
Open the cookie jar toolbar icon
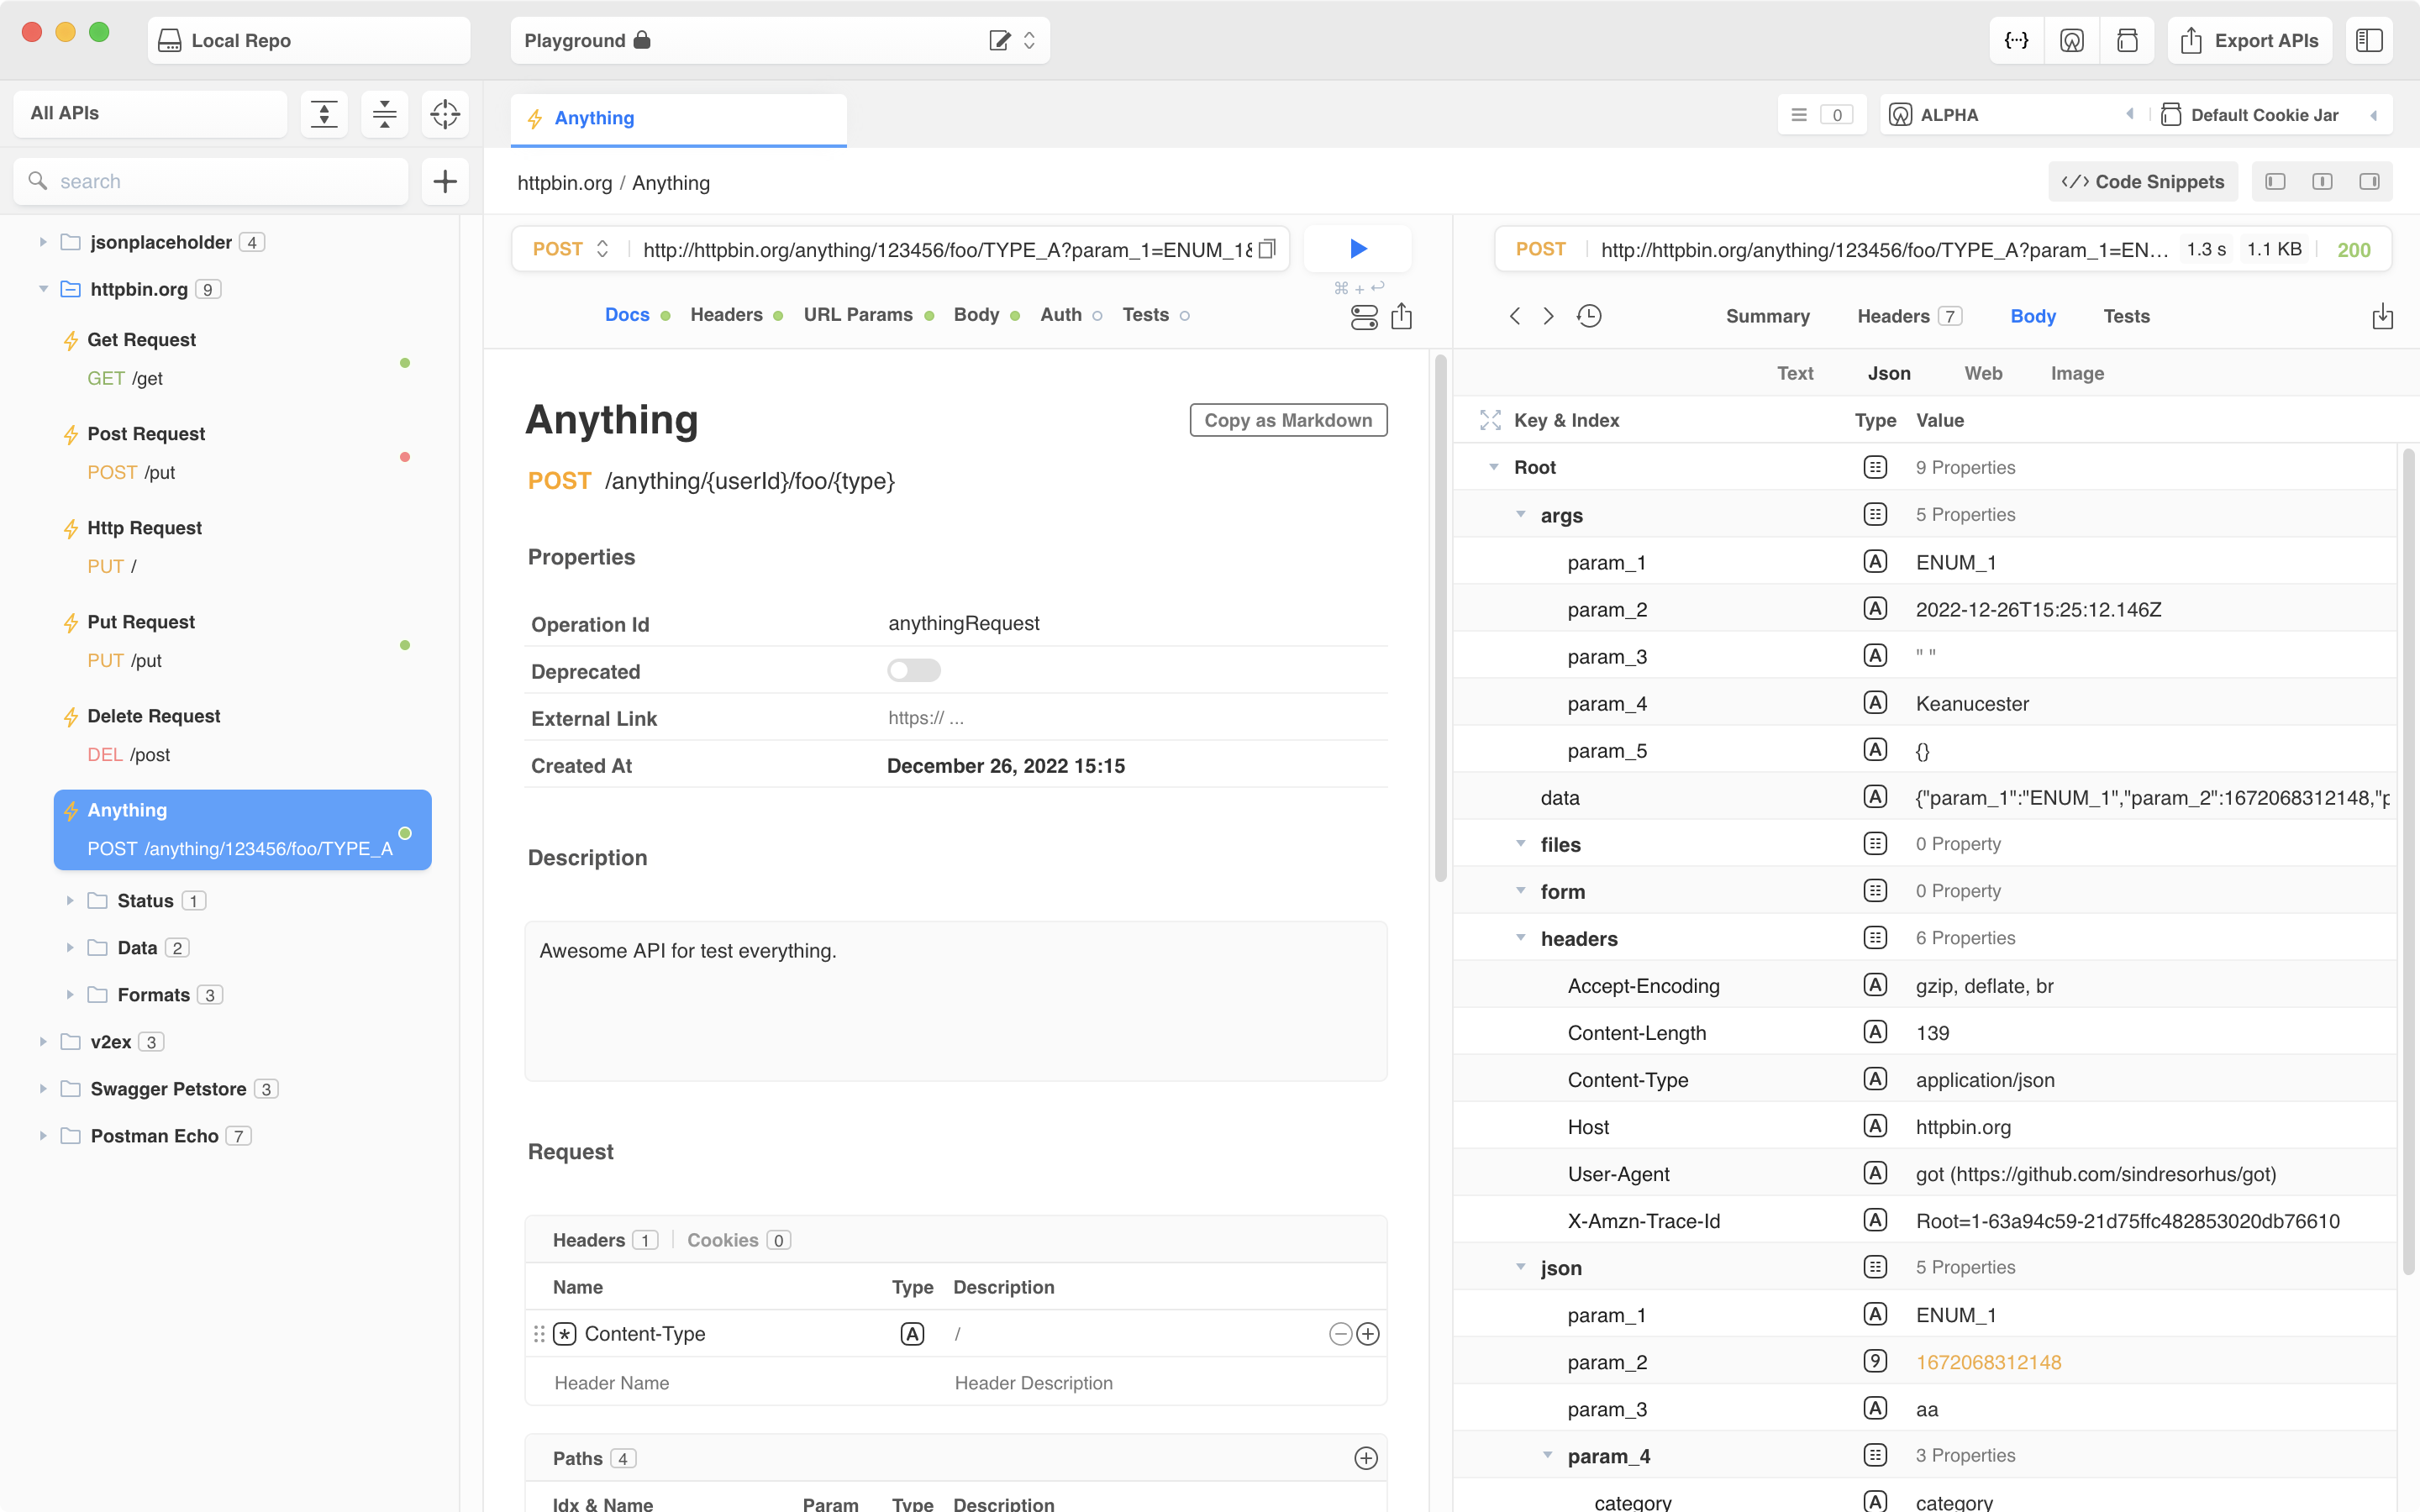(2127, 40)
